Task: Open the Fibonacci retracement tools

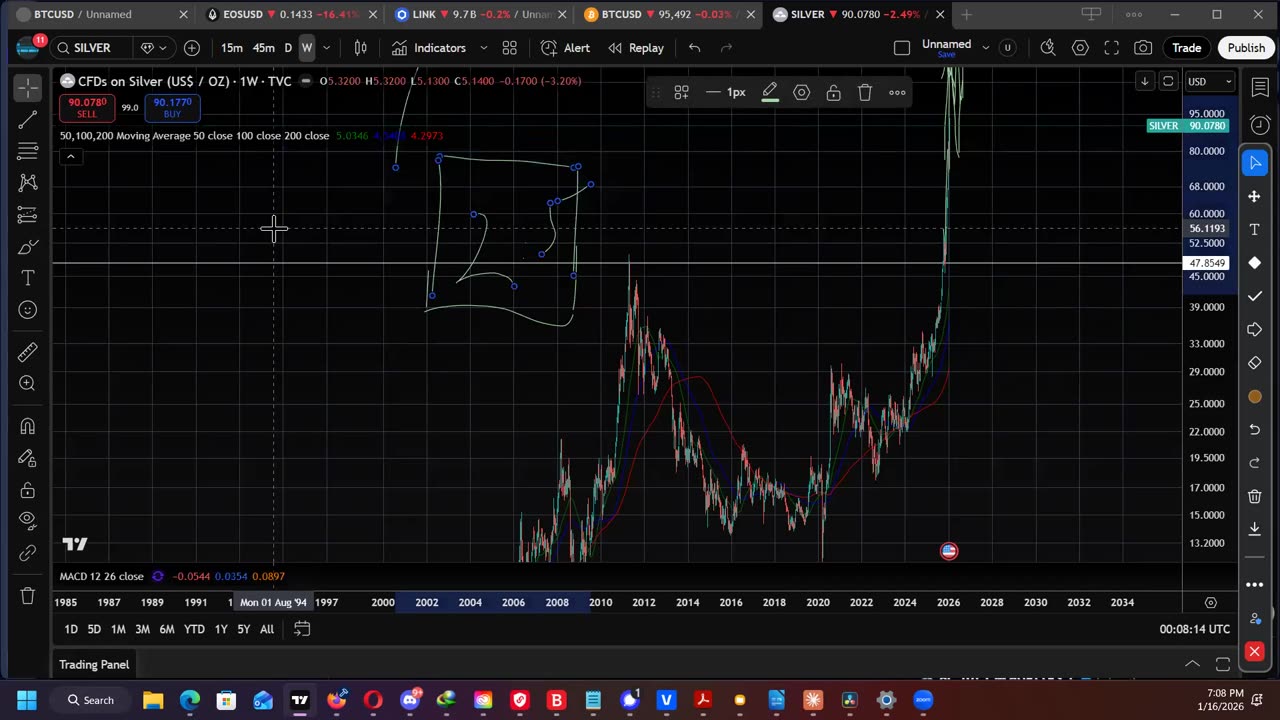Action: 28,151
